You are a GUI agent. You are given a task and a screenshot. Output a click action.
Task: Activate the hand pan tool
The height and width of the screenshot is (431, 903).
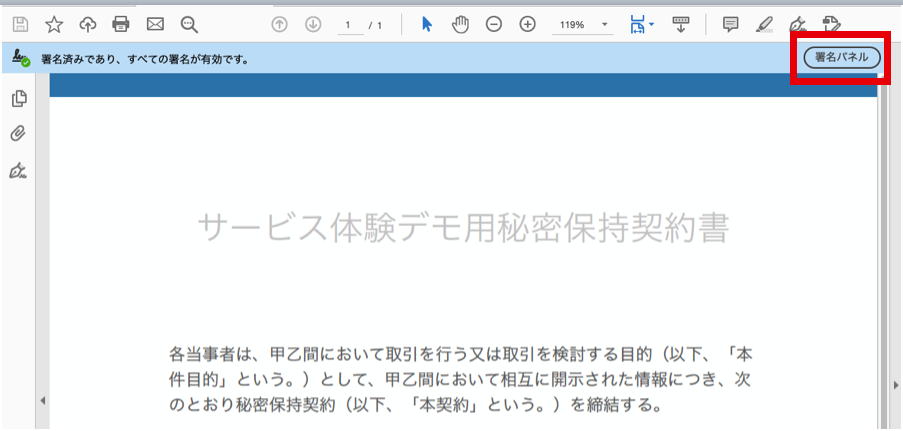coord(460,25)
